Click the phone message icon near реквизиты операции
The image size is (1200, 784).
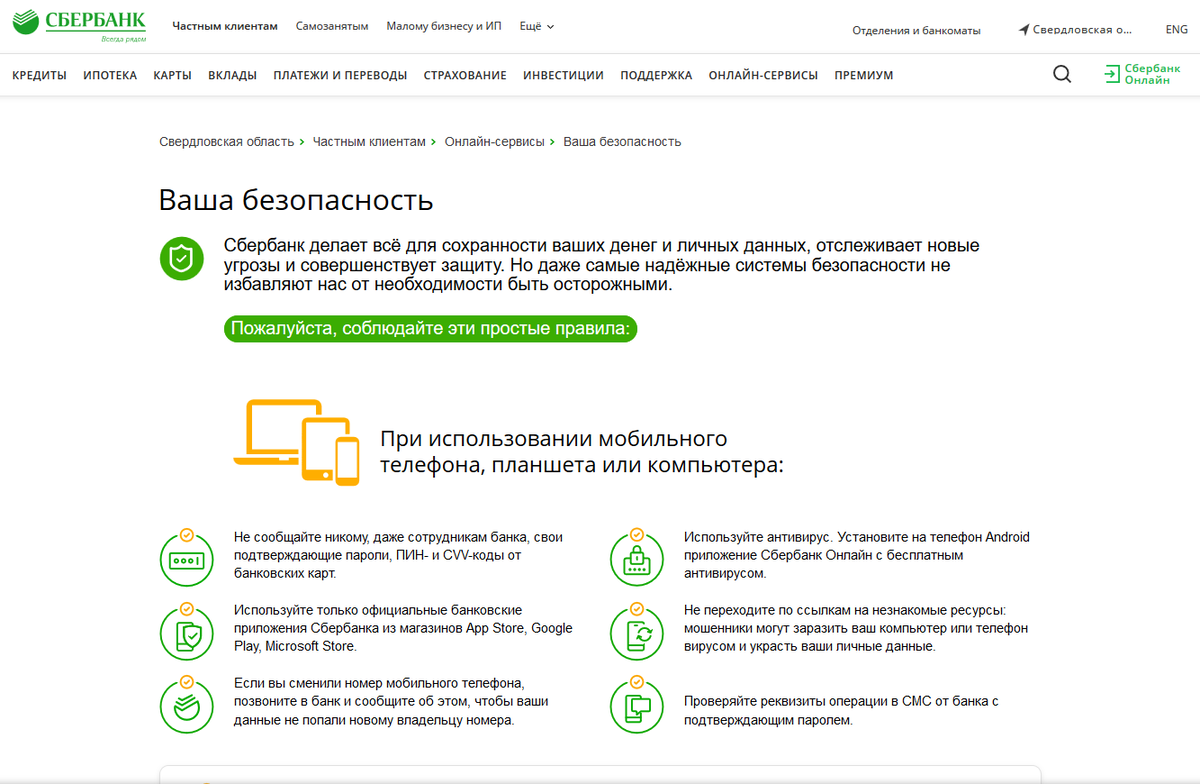[637, 707]
